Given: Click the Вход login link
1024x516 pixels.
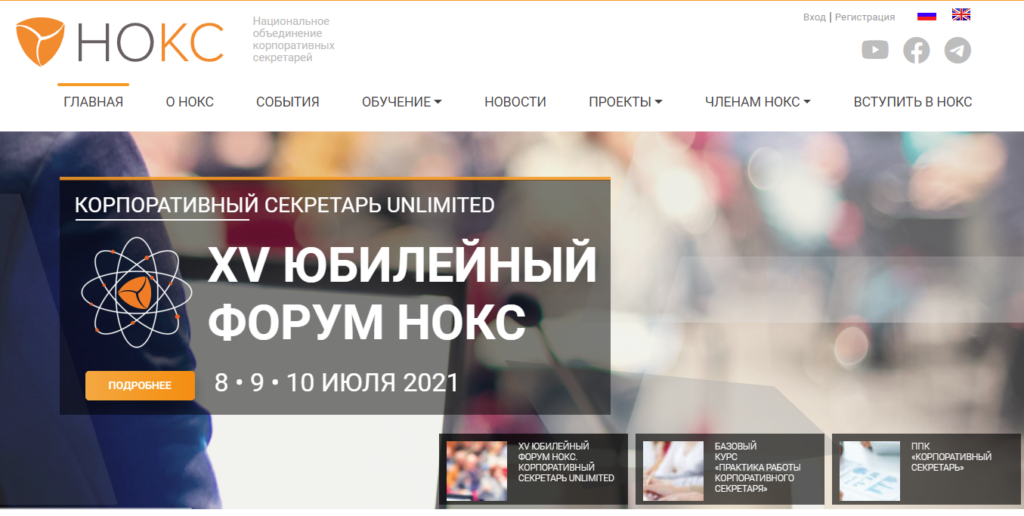Looking at the screenshot, I should coord(814,17).
